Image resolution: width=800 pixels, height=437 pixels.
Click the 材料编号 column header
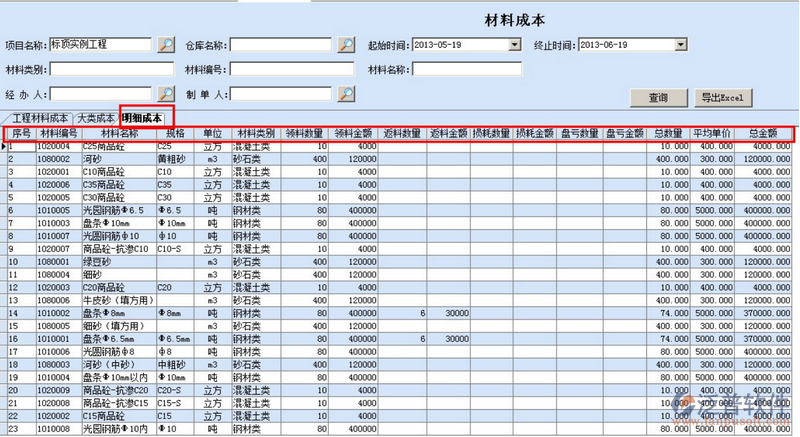pos(58,133)
